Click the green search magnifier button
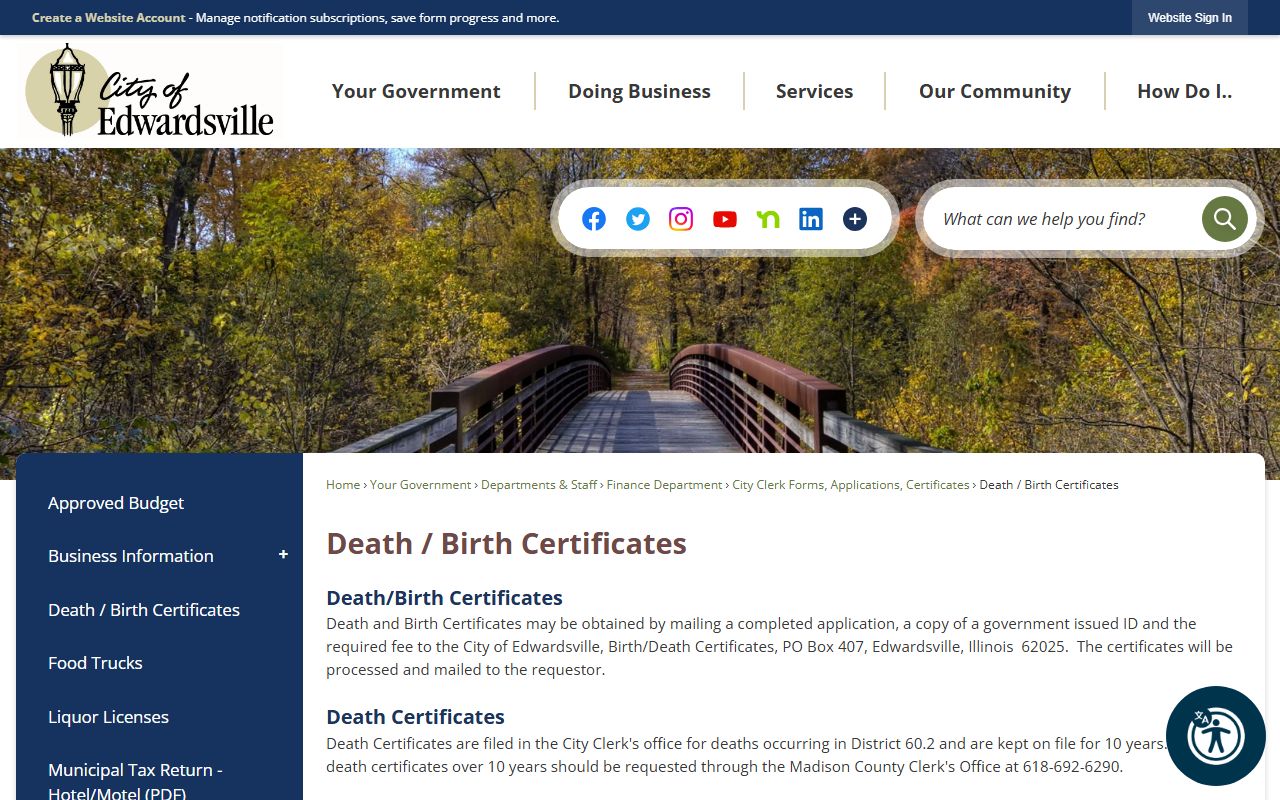1280x800 pixels. click(x=1225, y=219)
